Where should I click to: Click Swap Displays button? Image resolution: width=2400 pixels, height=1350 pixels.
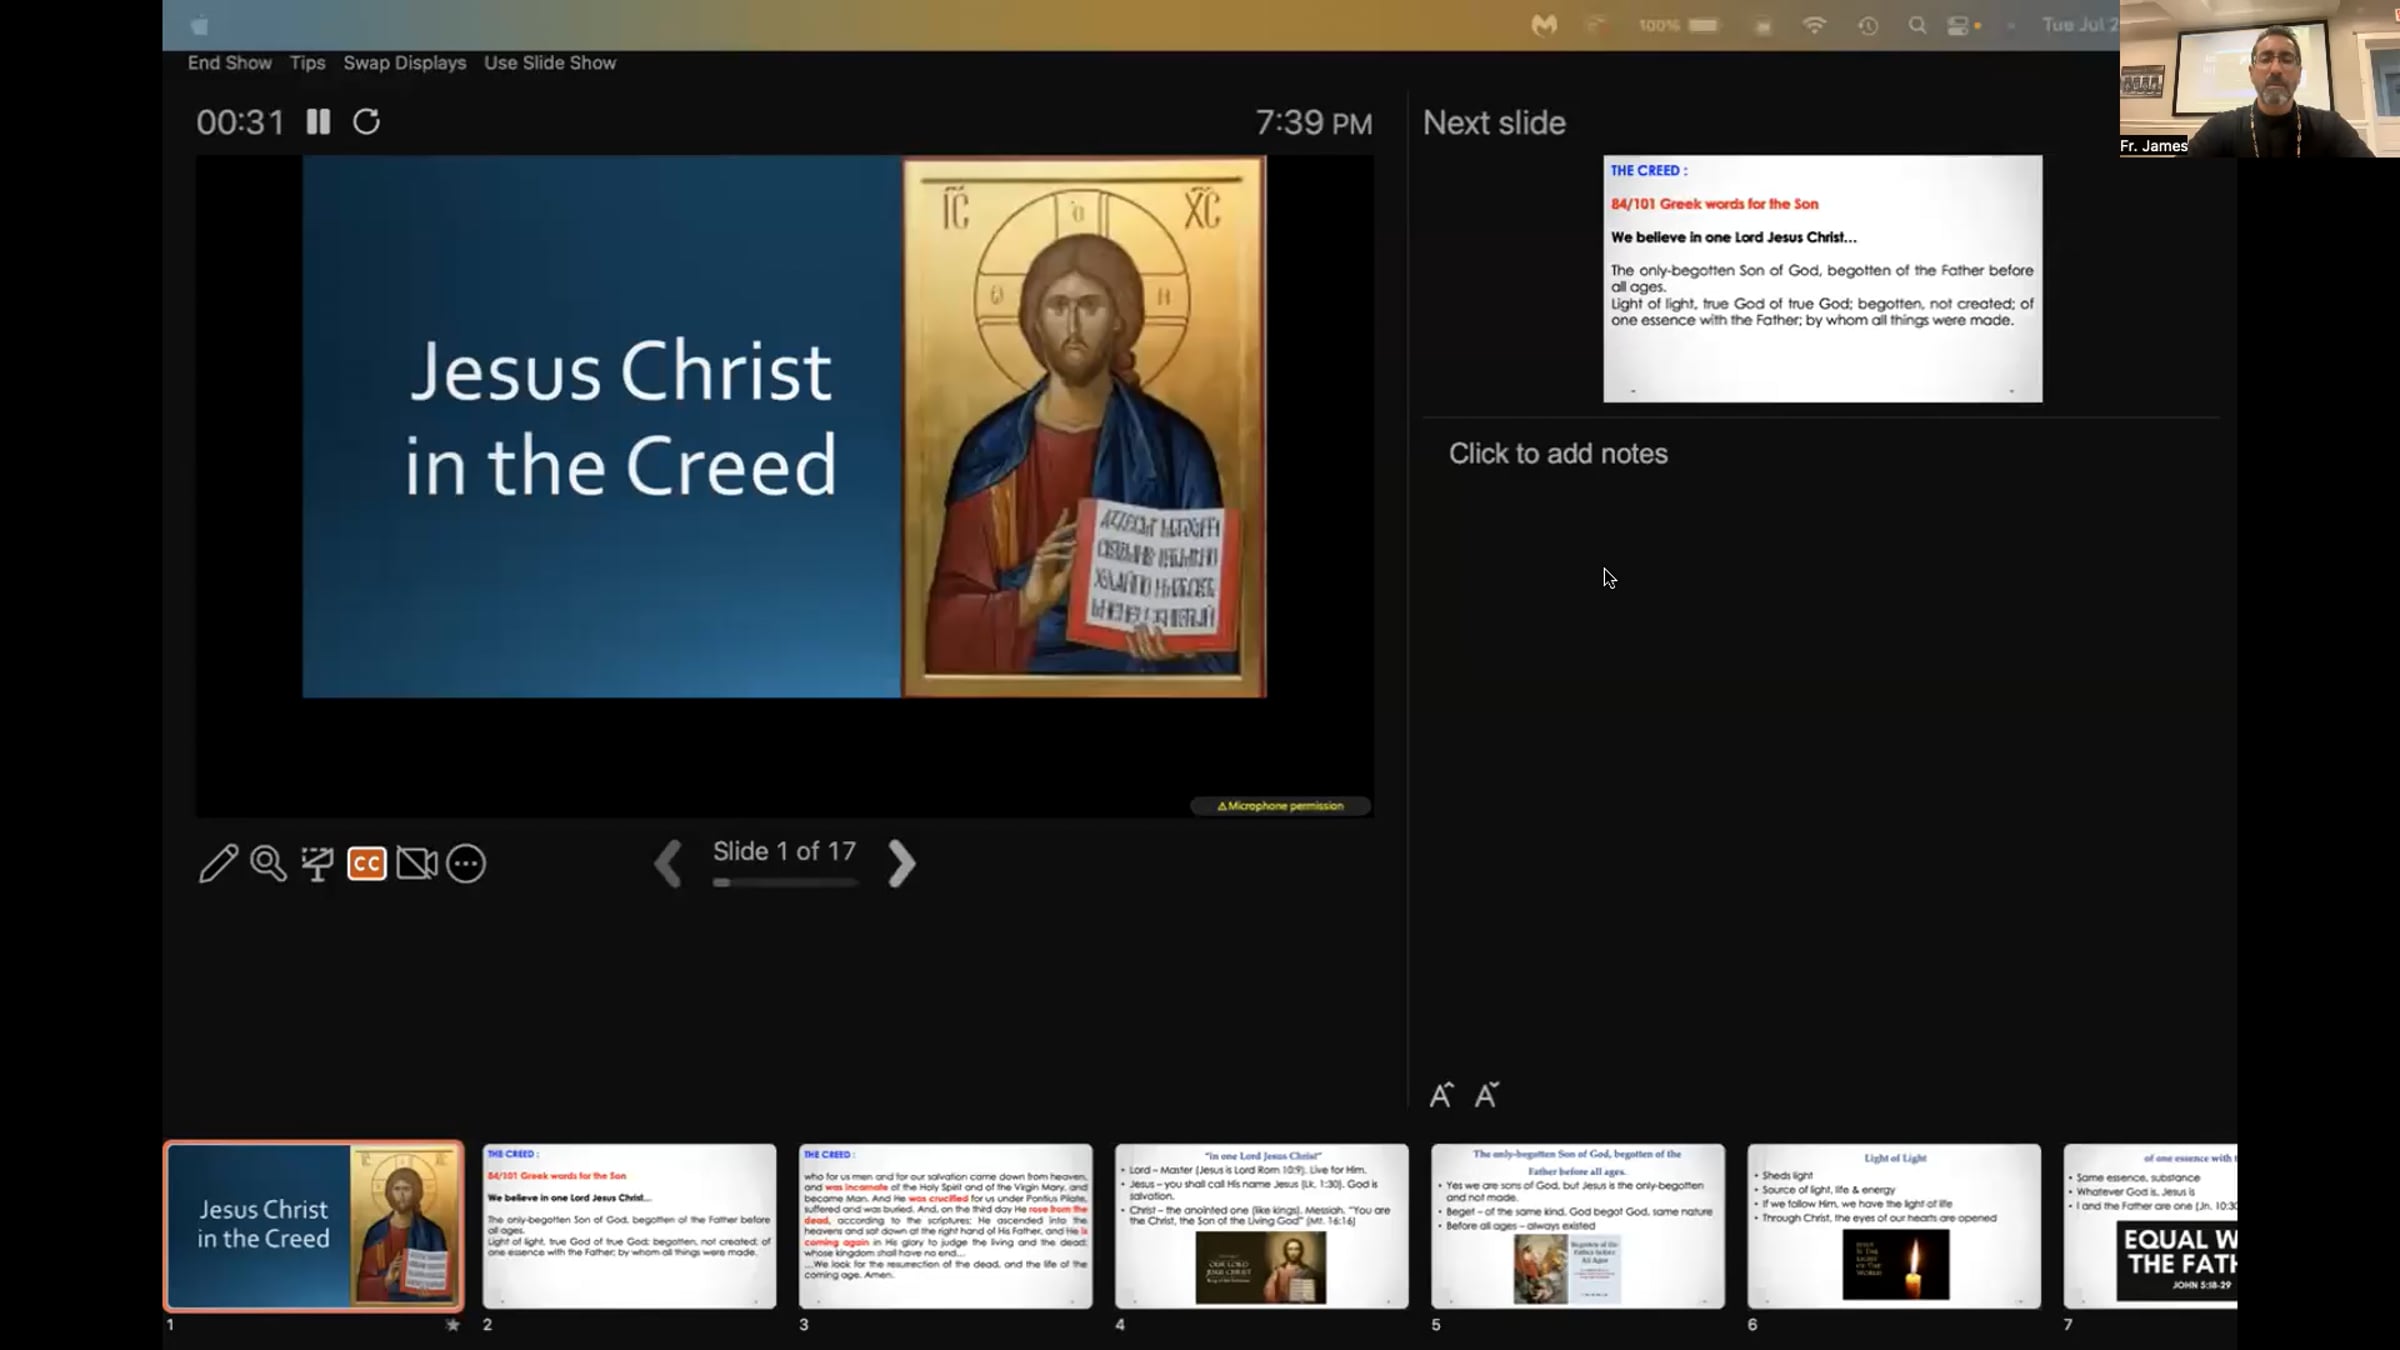click(404, 63)
